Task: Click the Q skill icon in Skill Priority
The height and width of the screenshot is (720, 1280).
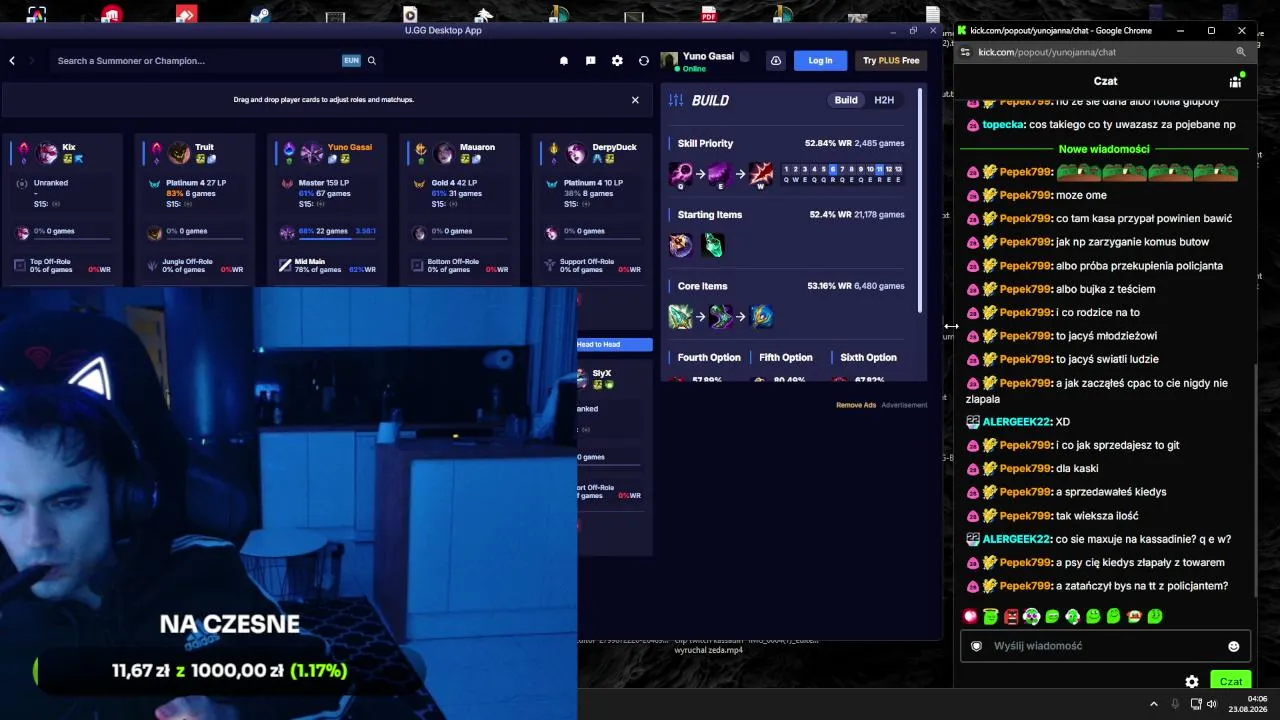Action: point(681,173)
